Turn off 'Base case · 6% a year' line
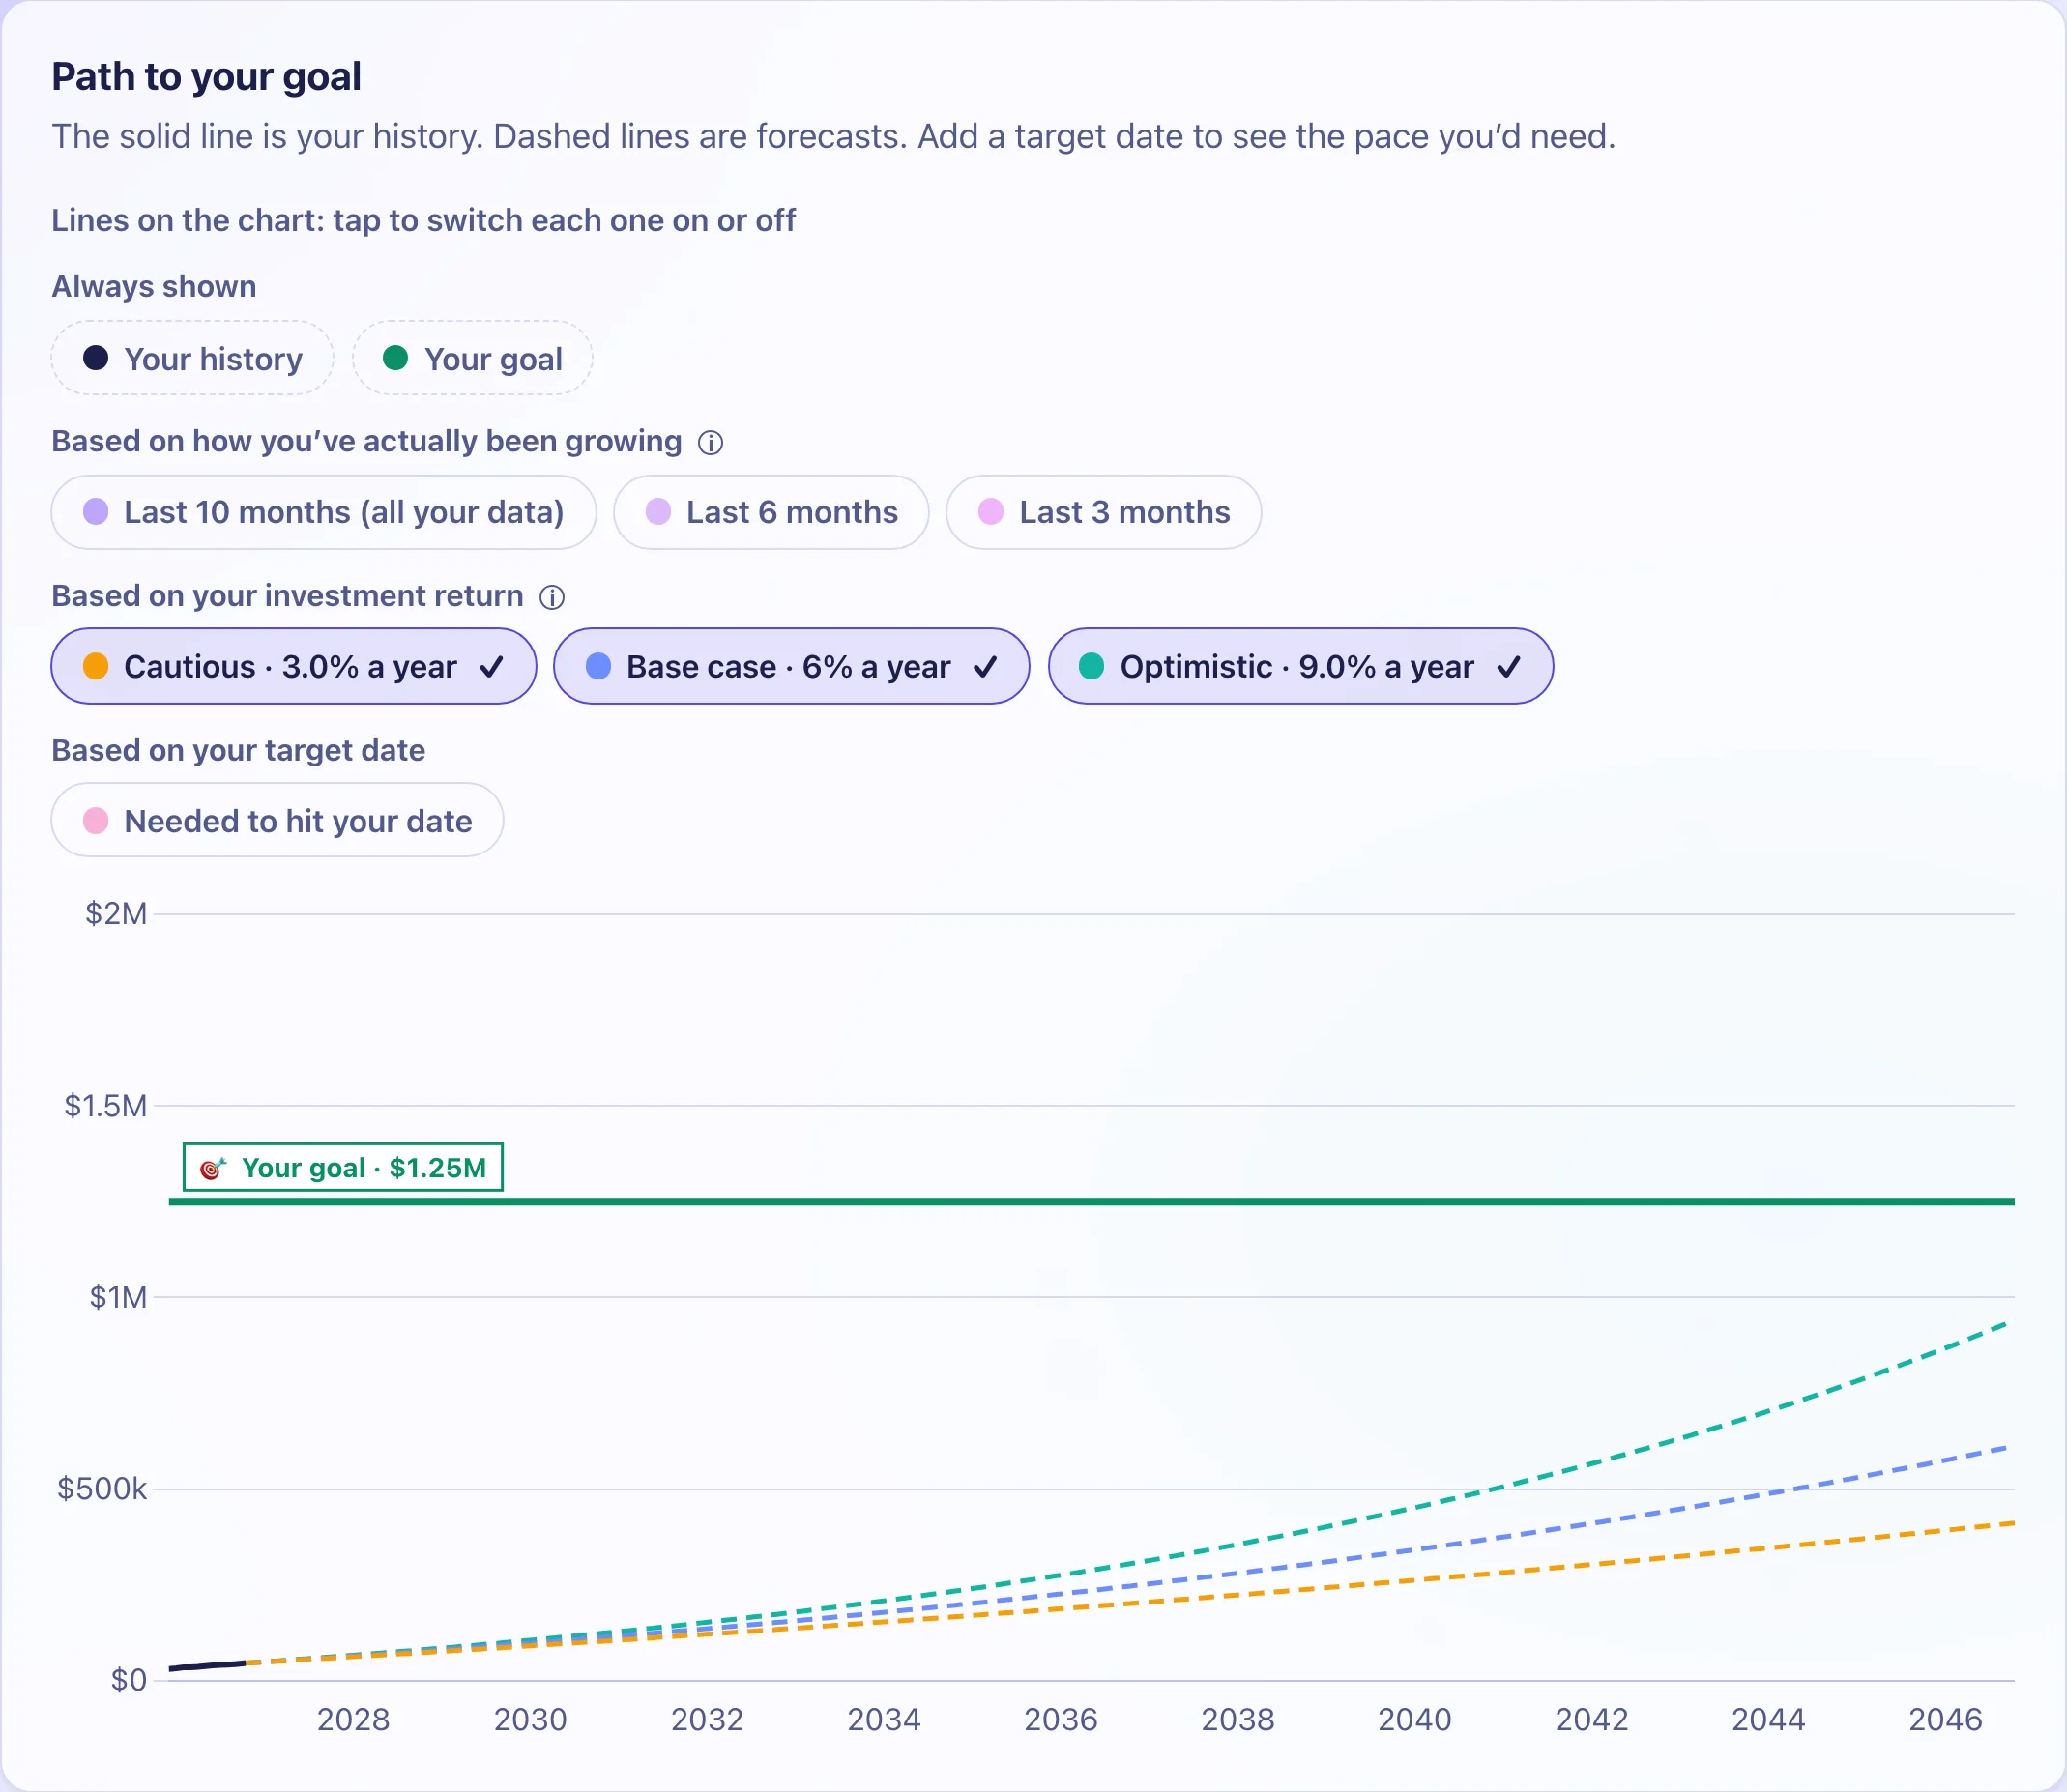The height and width of the screenshot is (1792, 2067). click(791, 666)
